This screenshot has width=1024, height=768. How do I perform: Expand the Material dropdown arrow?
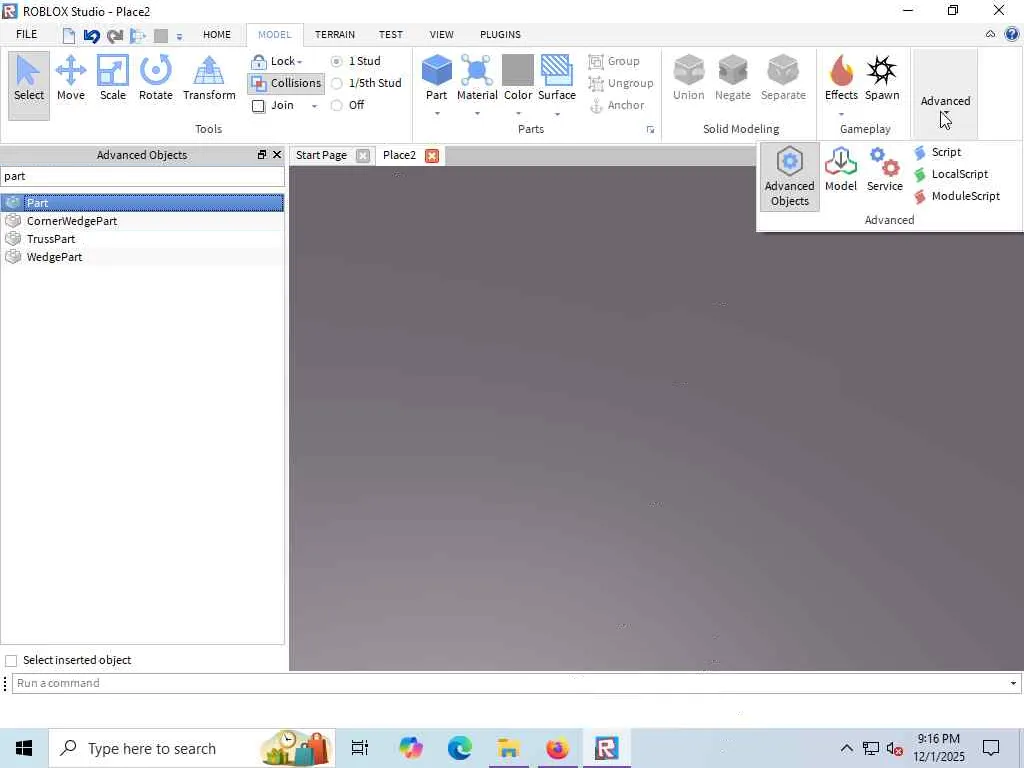(477, 114)
